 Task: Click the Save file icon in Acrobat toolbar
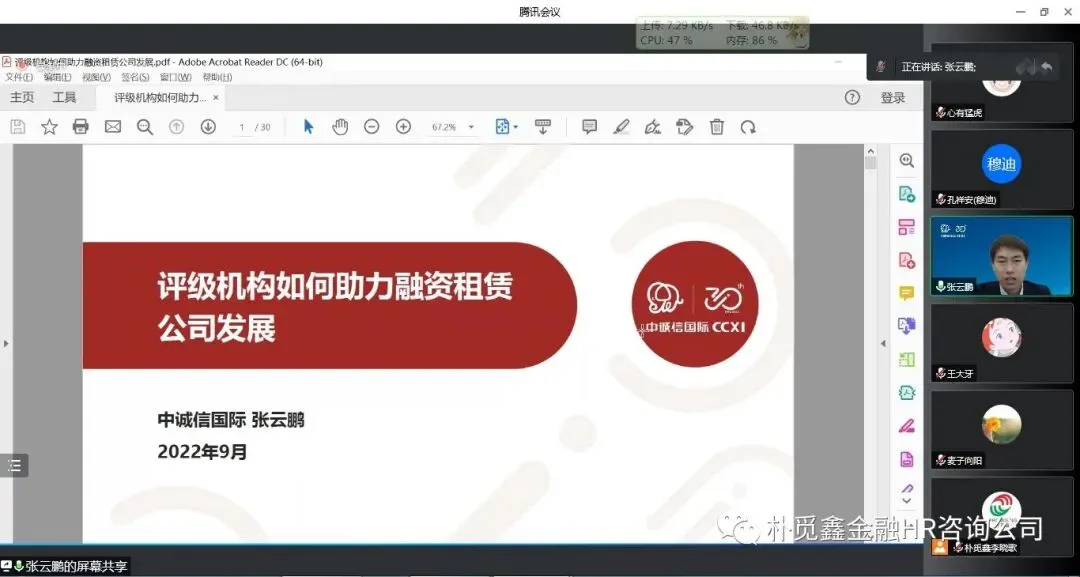pyautogui.click(x=18, y=127)
